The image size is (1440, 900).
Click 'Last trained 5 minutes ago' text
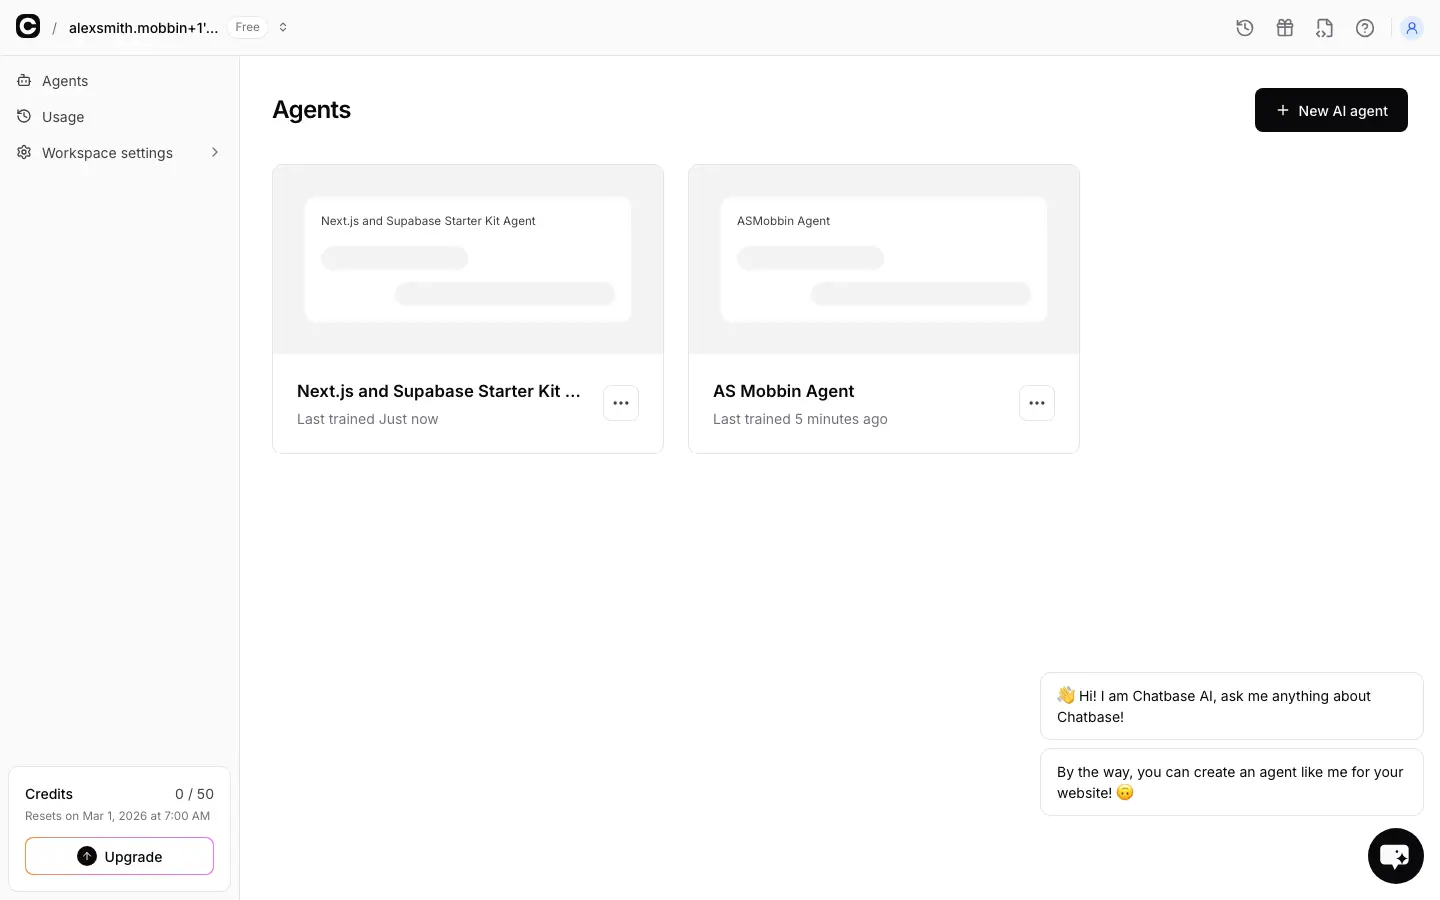(800, 419)
